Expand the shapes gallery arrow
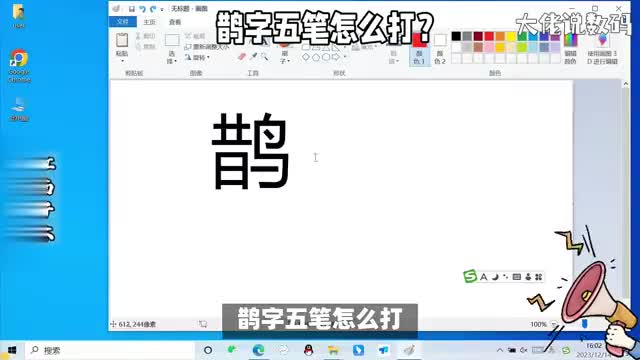The image size is (640, 360). point(345,57)
